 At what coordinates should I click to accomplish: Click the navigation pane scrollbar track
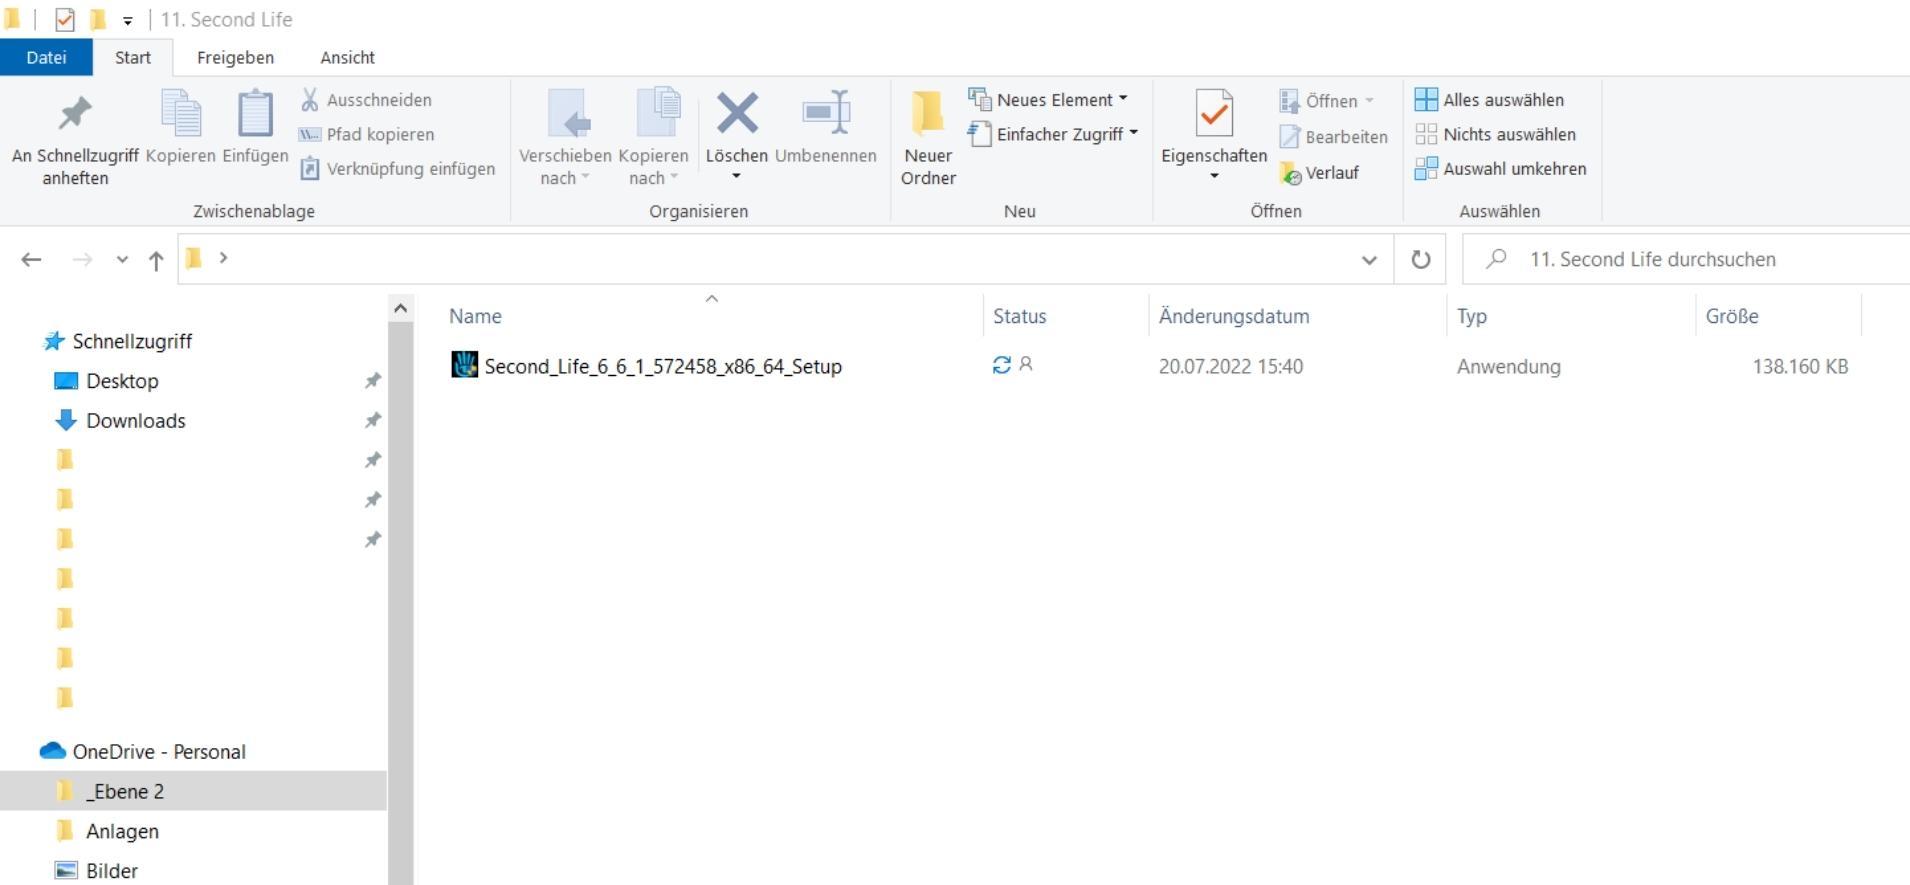400,603
